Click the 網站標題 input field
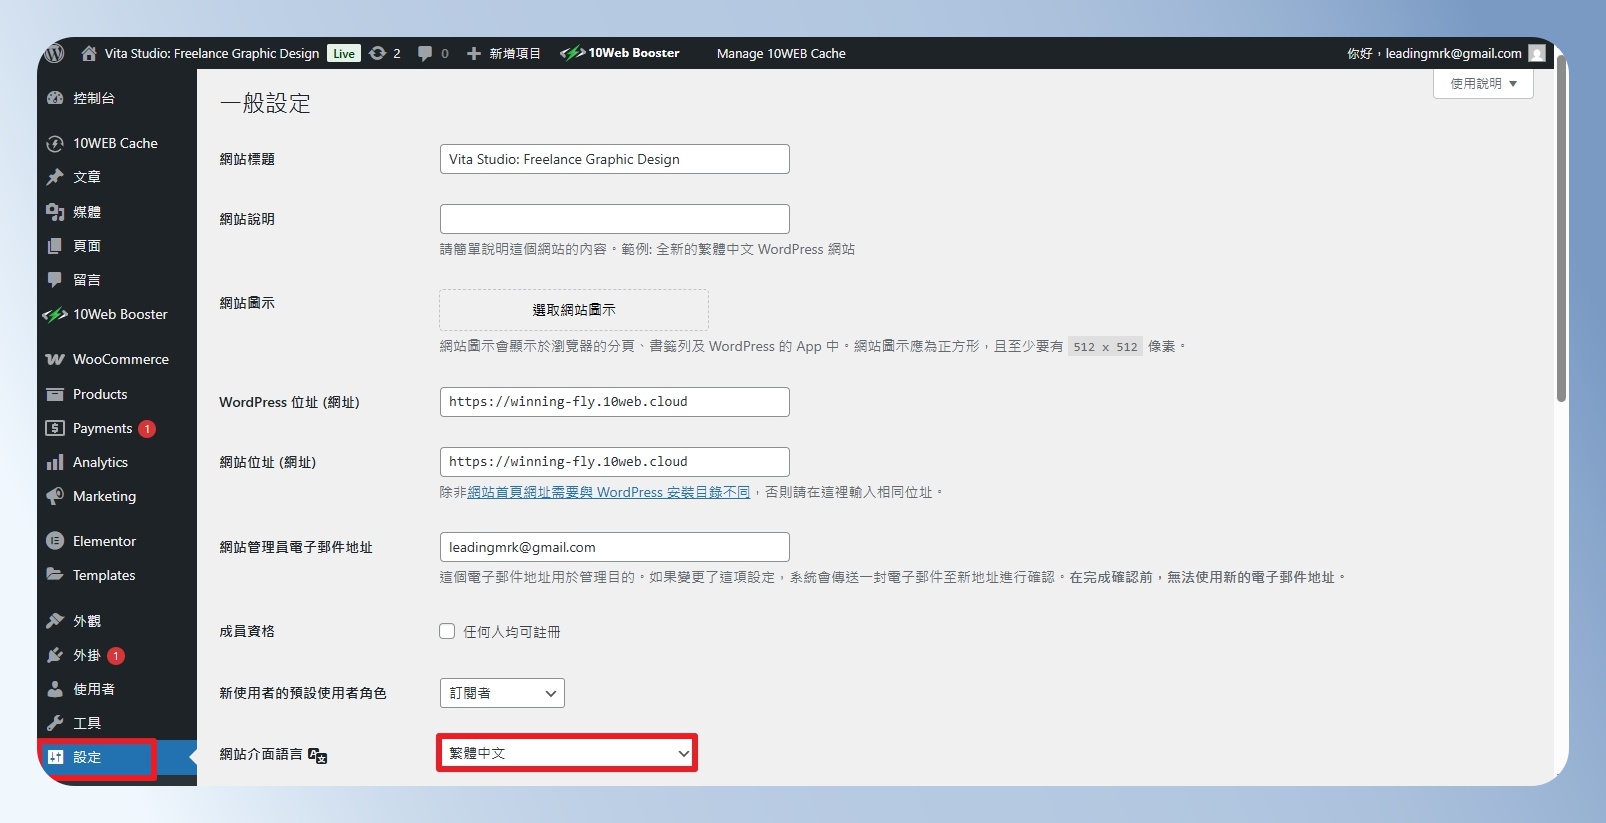1606x823 pixels. (x=614, y=159)
